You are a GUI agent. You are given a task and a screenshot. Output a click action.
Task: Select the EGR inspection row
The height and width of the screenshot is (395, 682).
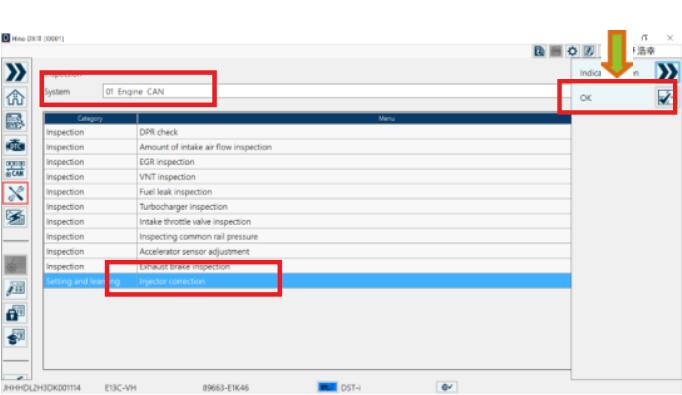pyautogui.click(x=307, y=162)
